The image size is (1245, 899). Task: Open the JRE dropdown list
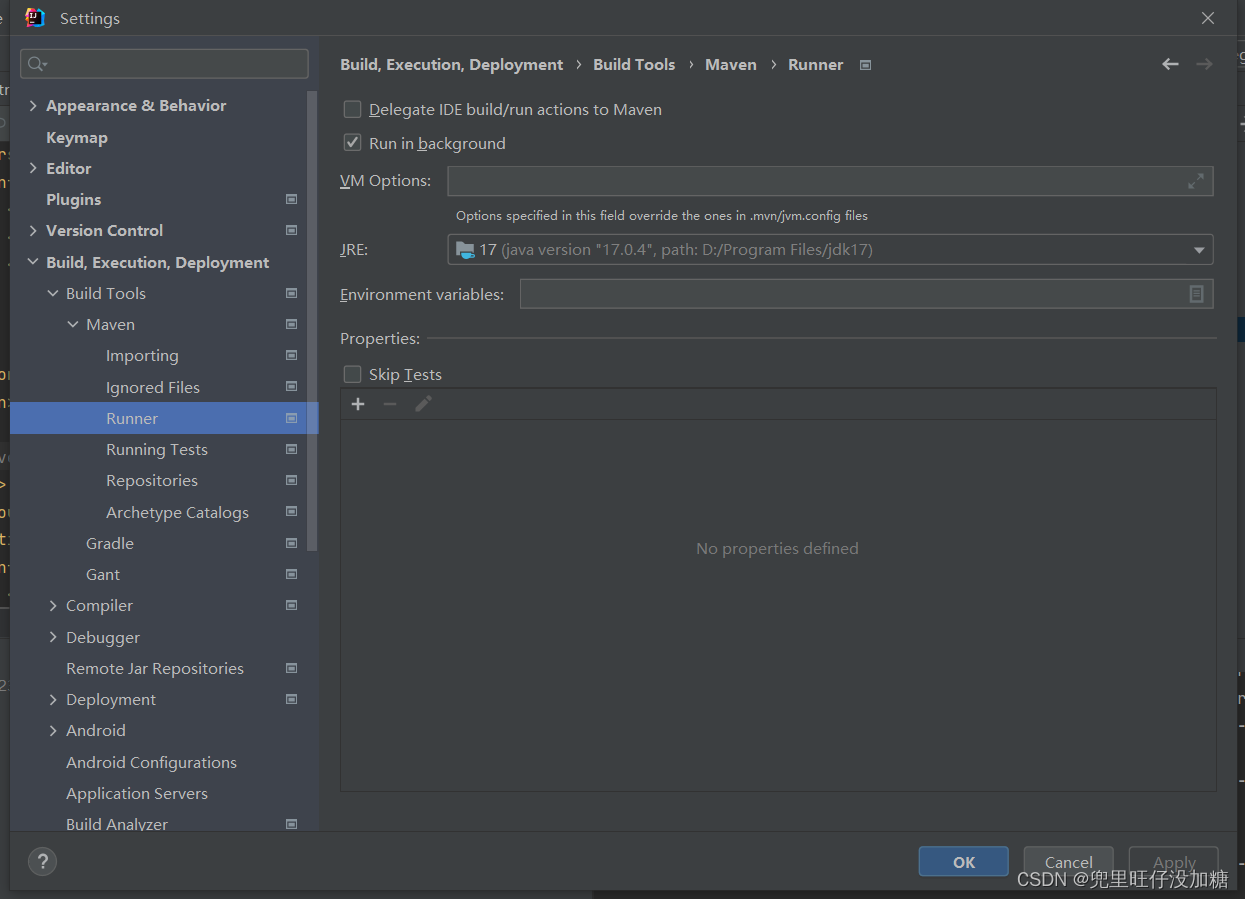click(x=1199, y=250)
